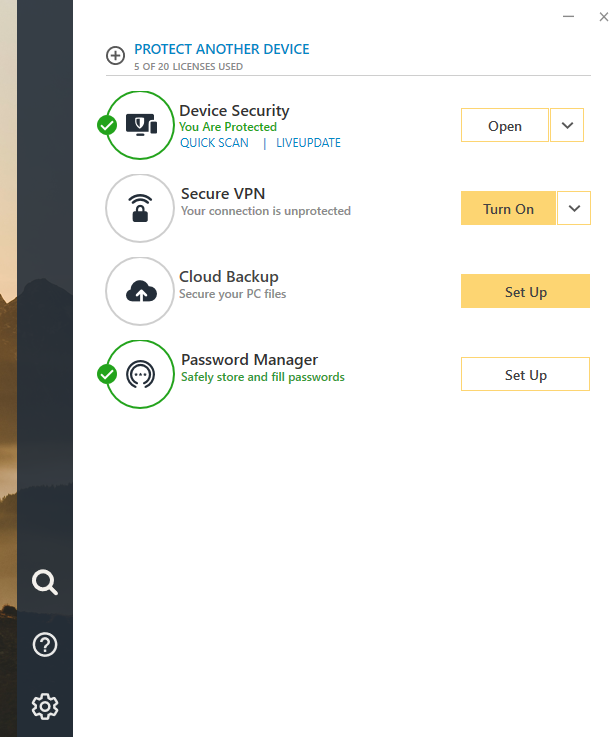
Task: Set Up Password Manager
Action: click(x=525, y=375)
